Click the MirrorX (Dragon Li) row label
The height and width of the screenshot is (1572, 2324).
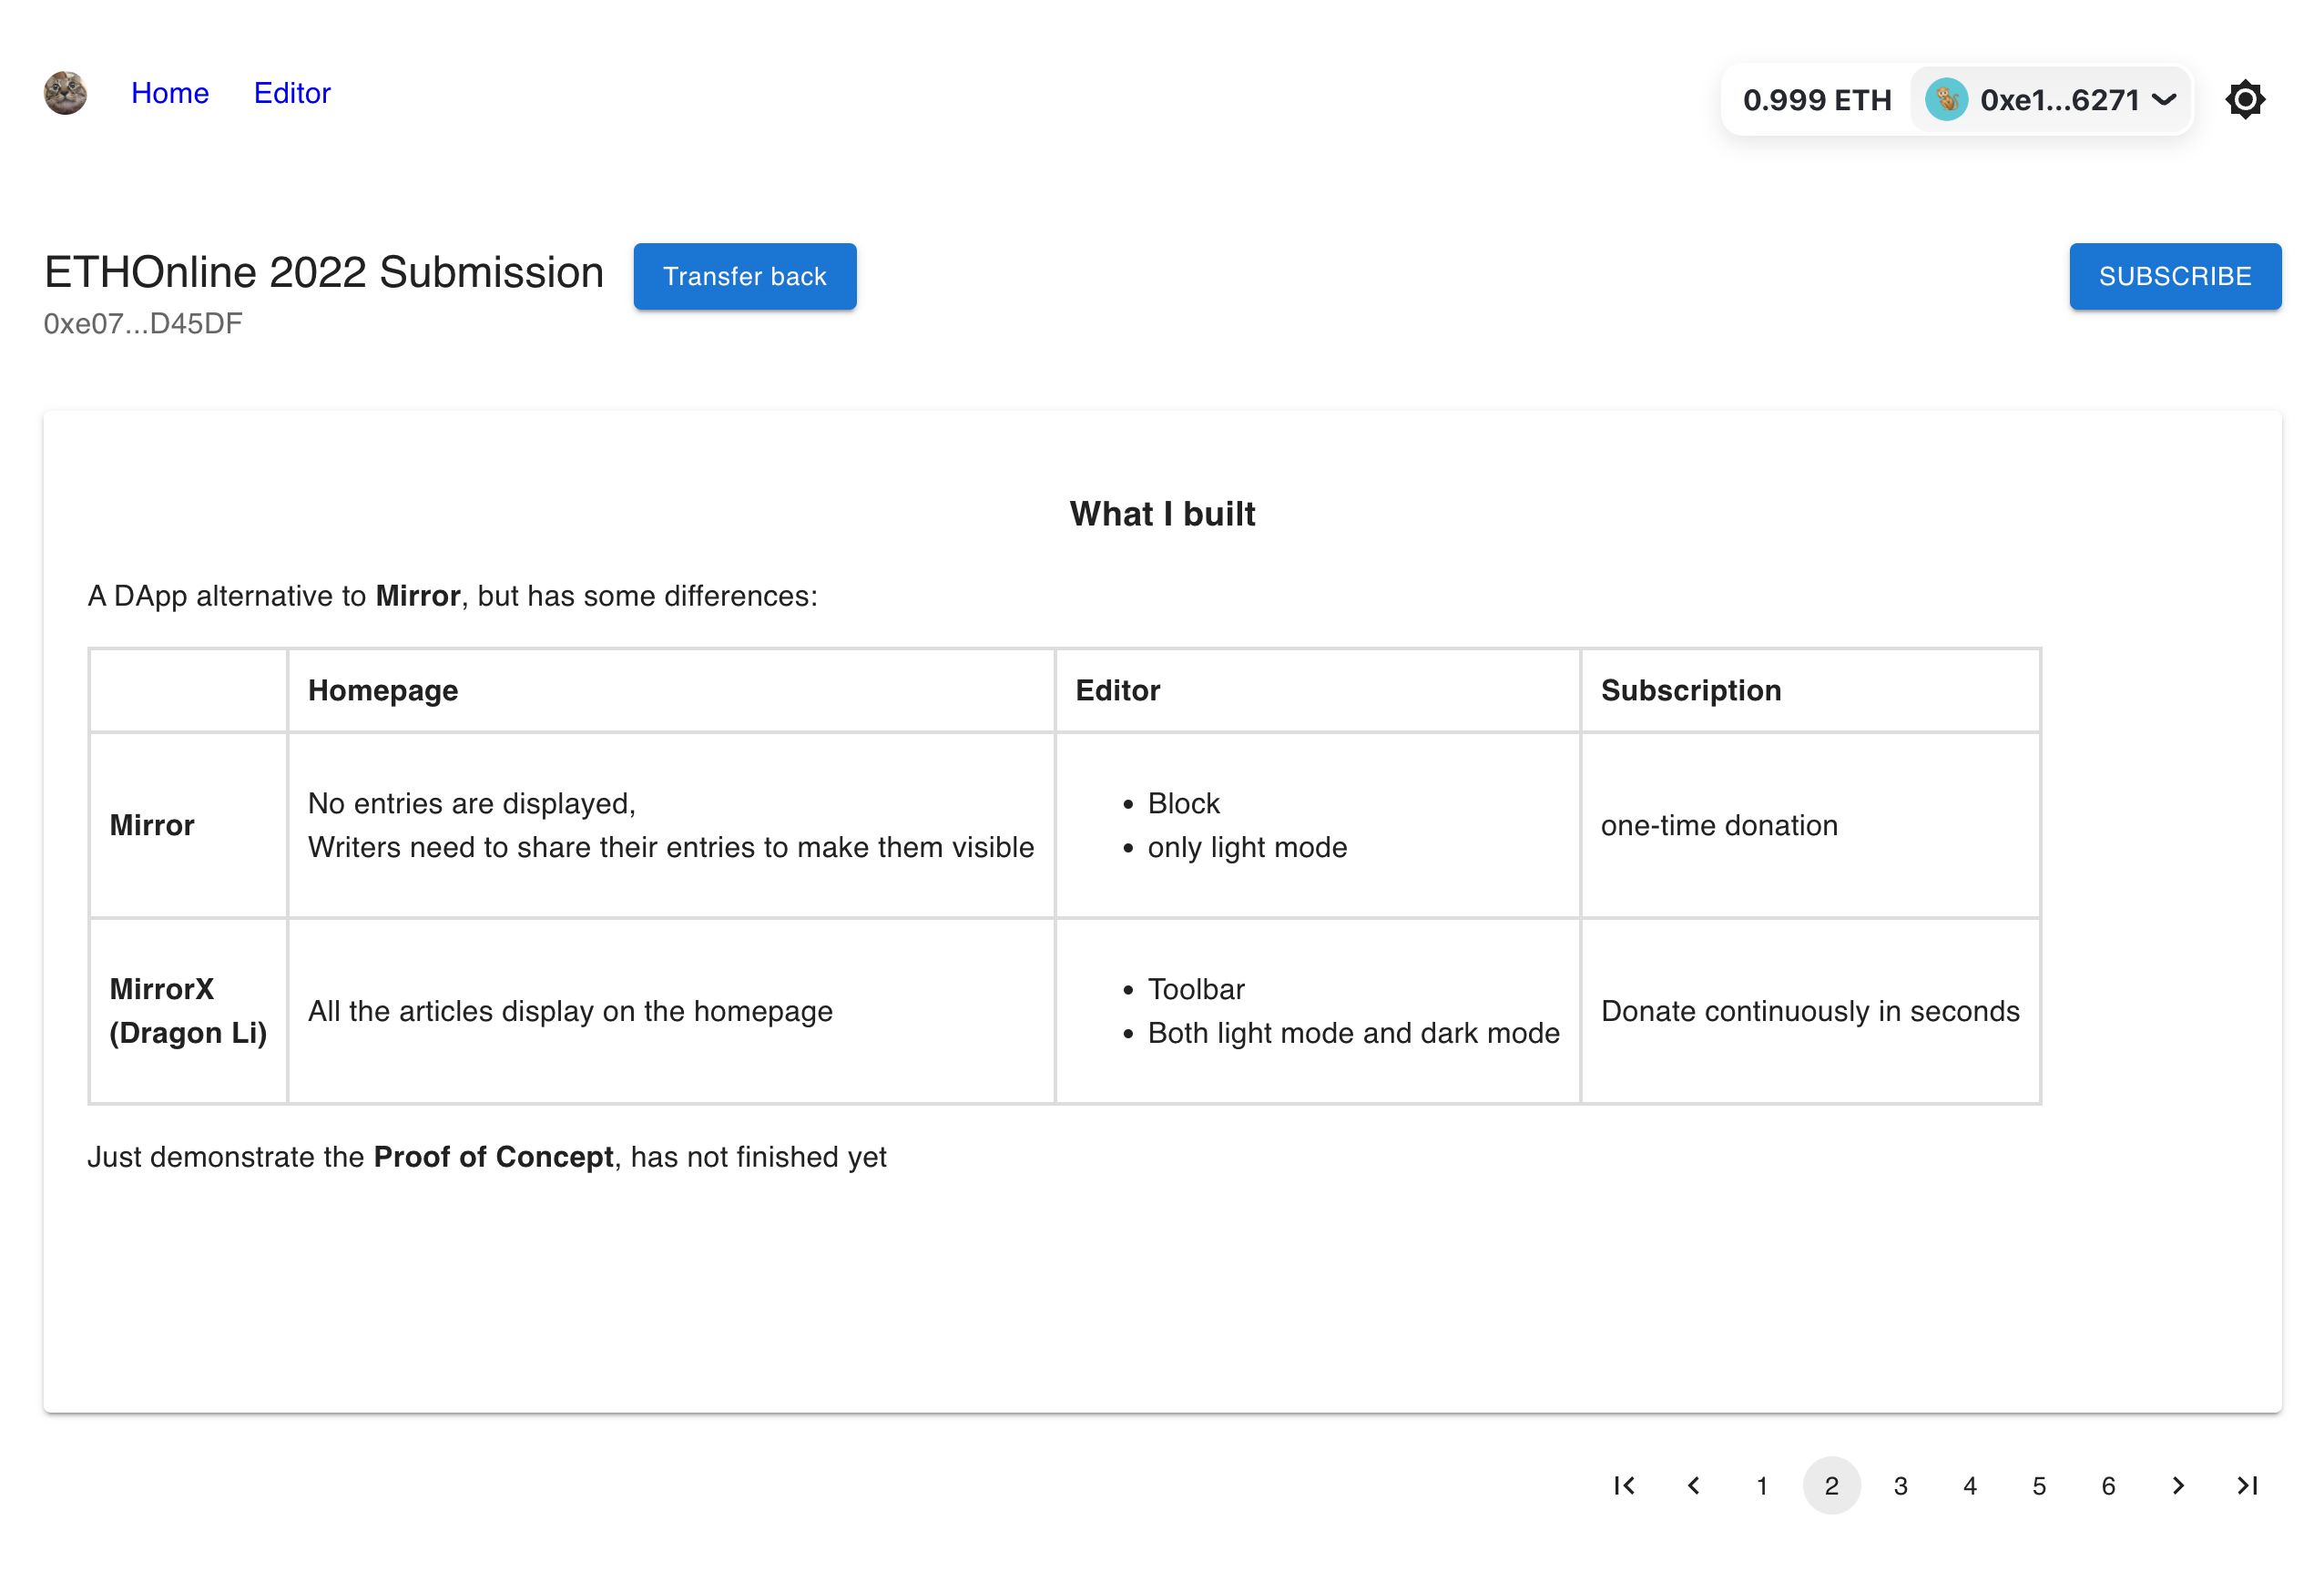tap(188, 1011)
